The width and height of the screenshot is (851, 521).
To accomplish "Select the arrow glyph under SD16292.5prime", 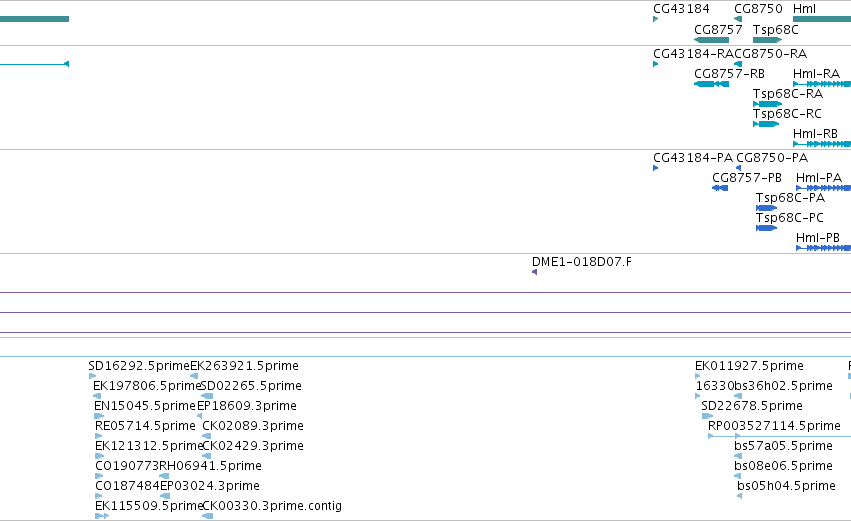I will tap(92, 377).
